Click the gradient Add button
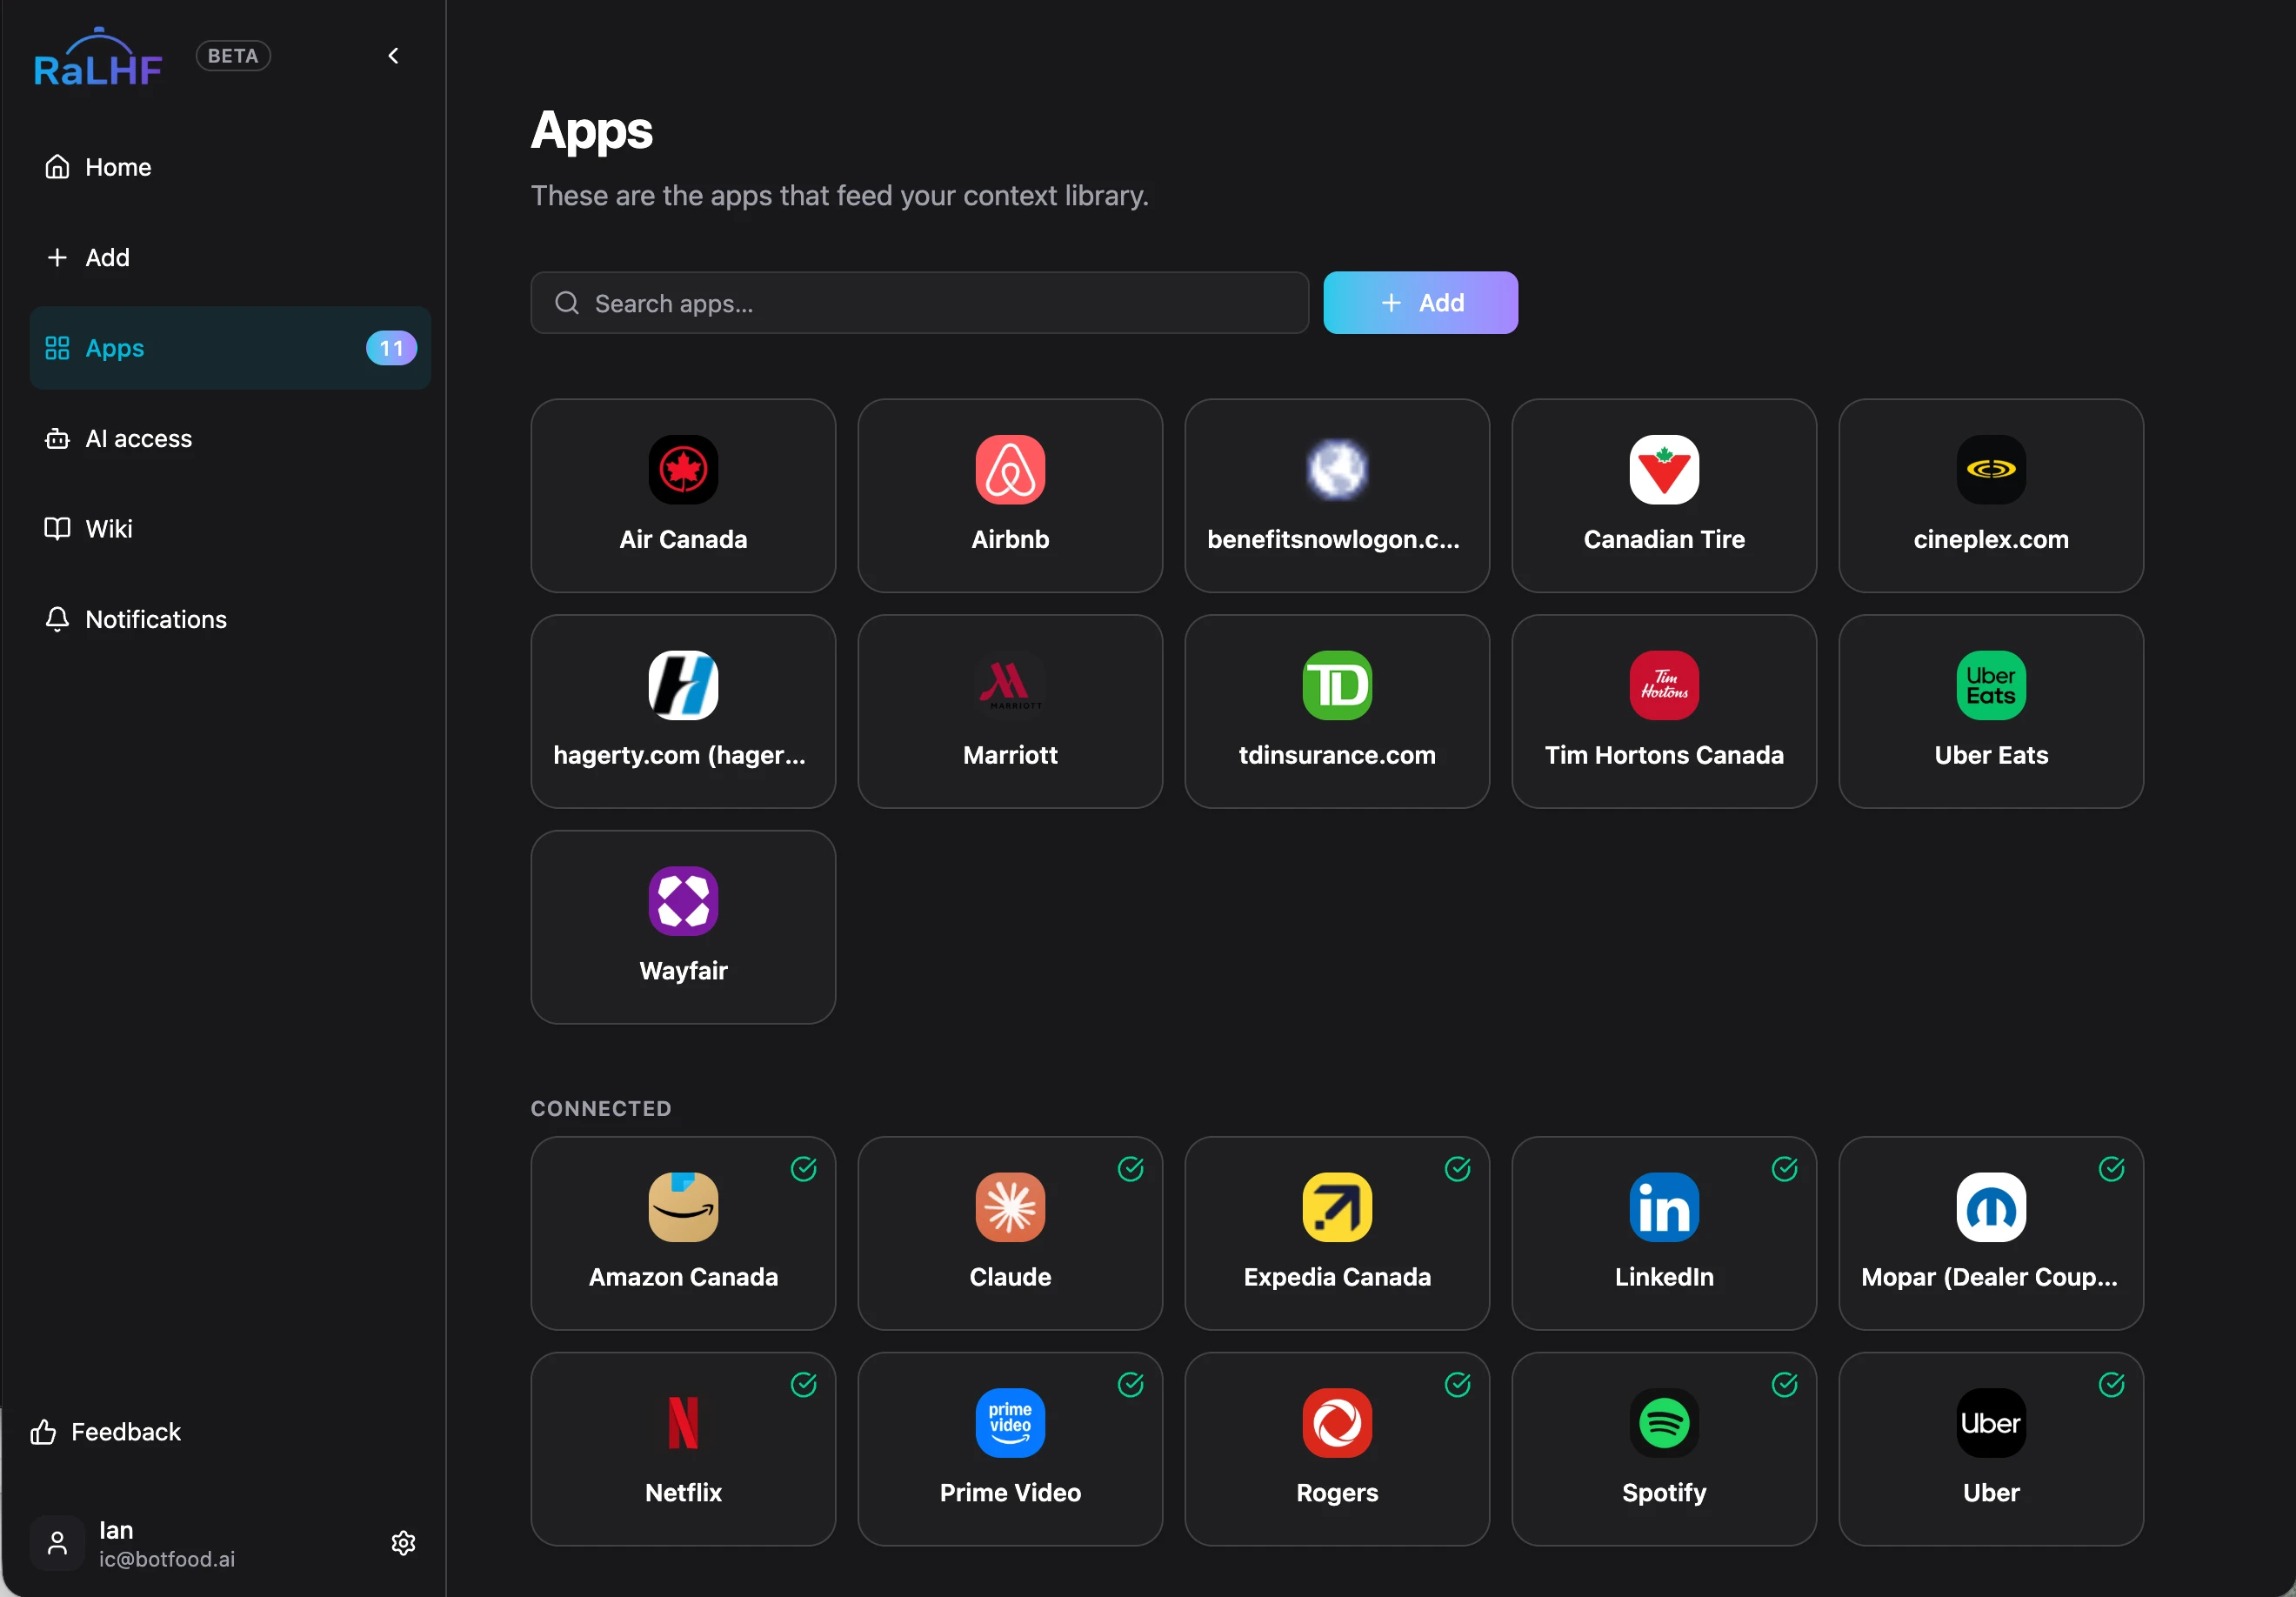The image size is (2296, 1597). [x=1420, y=303]
